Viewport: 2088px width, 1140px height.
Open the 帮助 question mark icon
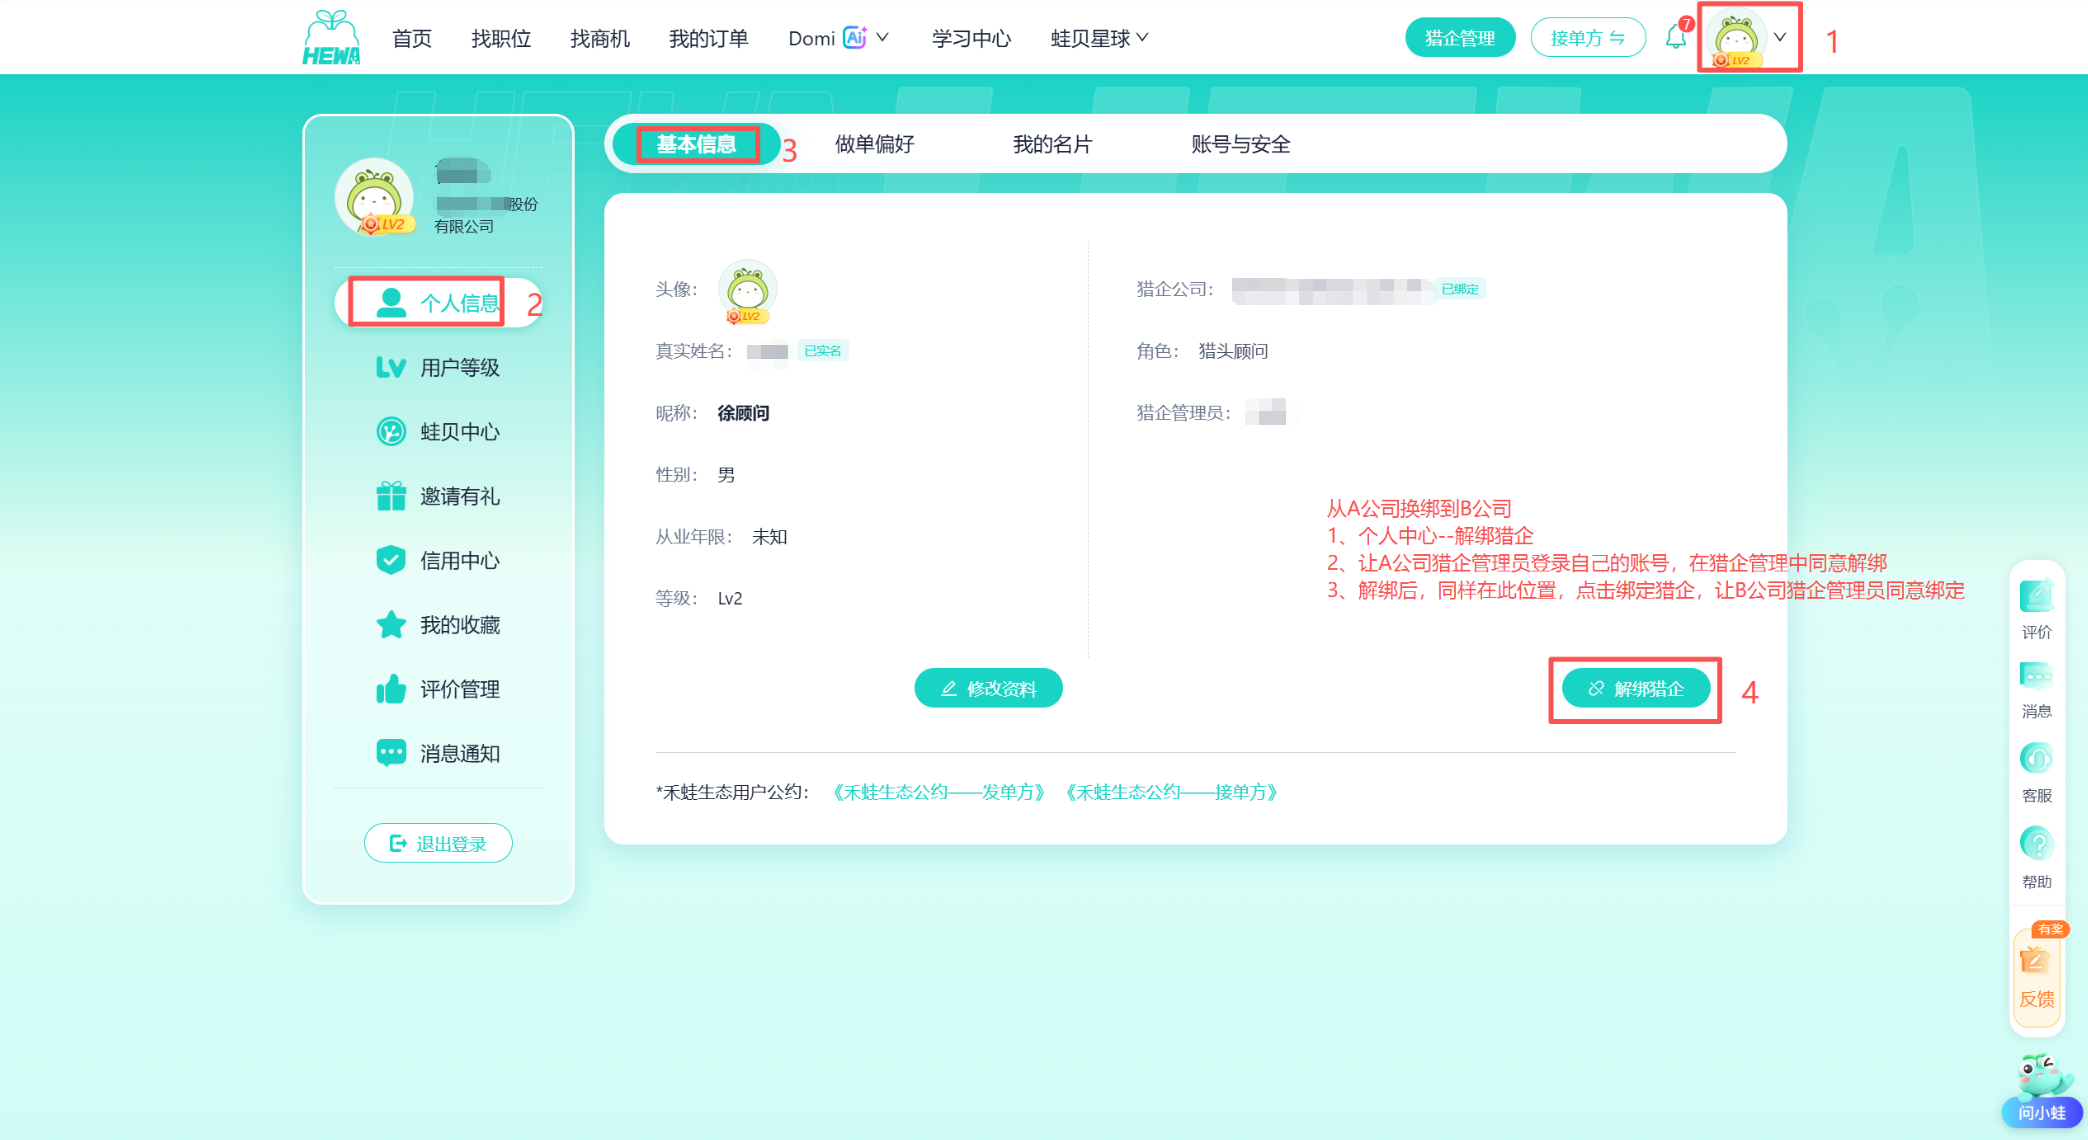coord(2036,858)
